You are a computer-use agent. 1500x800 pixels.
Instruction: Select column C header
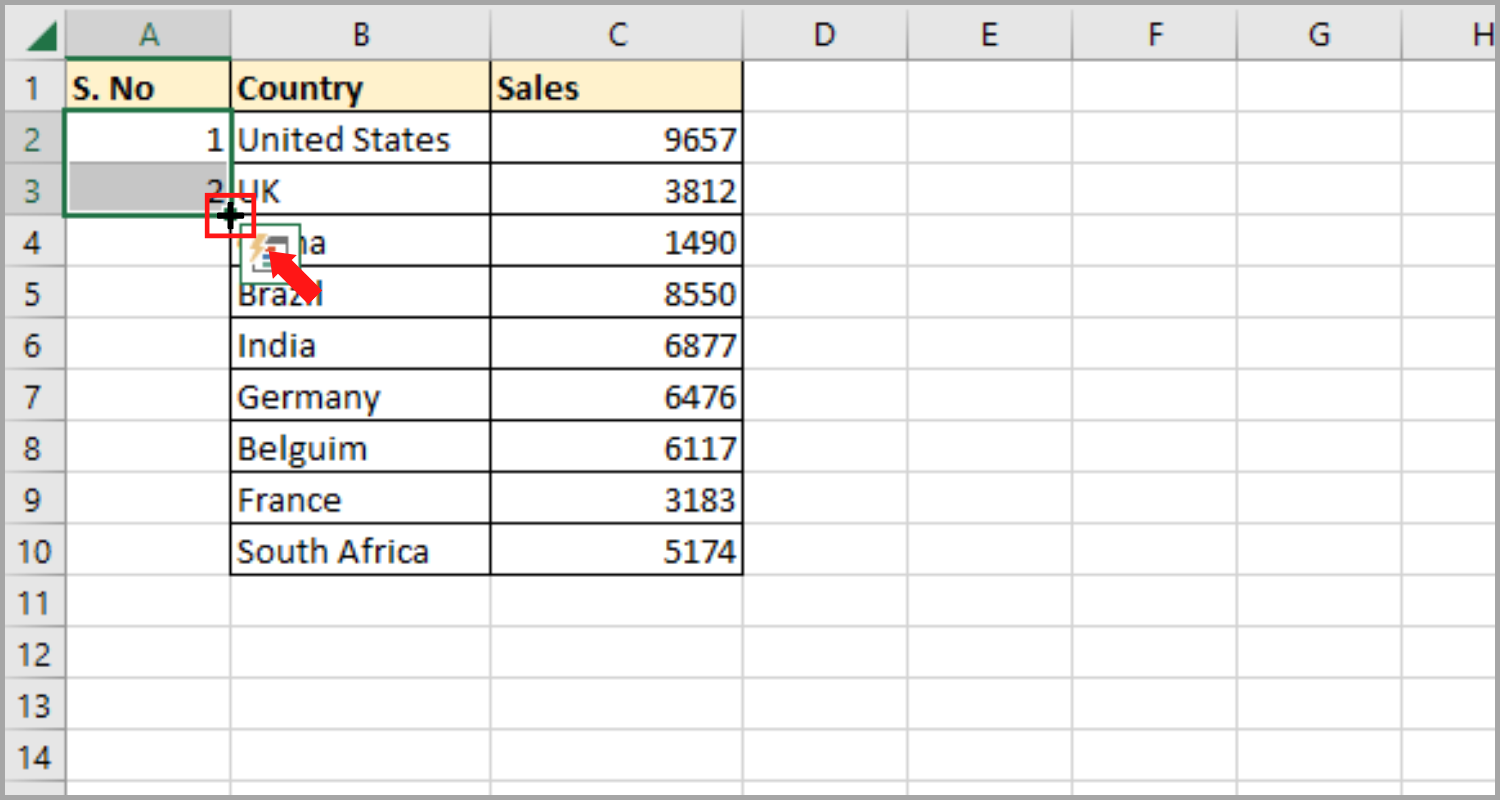617,36
